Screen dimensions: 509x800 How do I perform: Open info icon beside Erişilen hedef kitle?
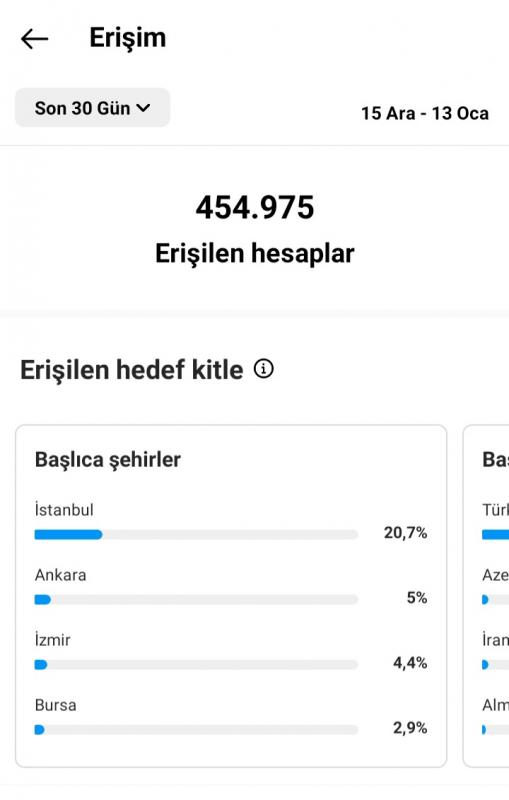coord(264,368)
